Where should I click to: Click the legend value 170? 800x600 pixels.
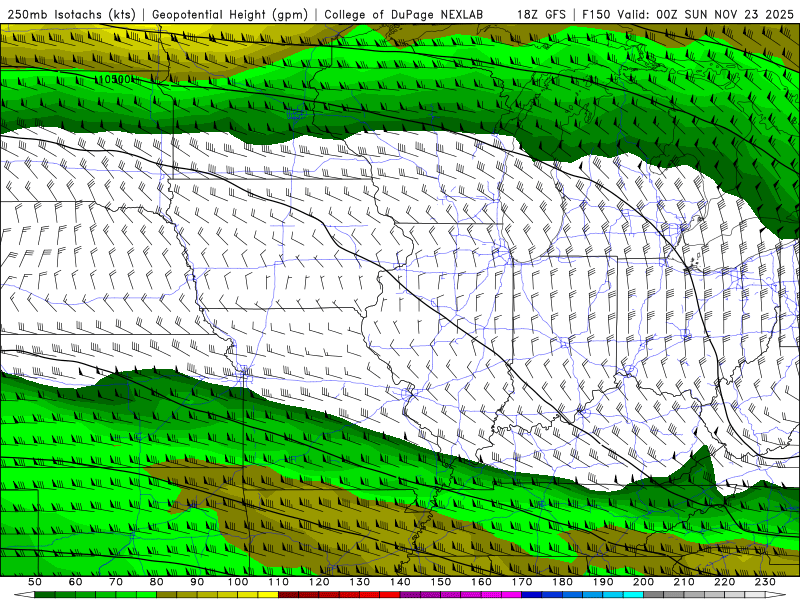pyautogui.click(x=521, y=582)
